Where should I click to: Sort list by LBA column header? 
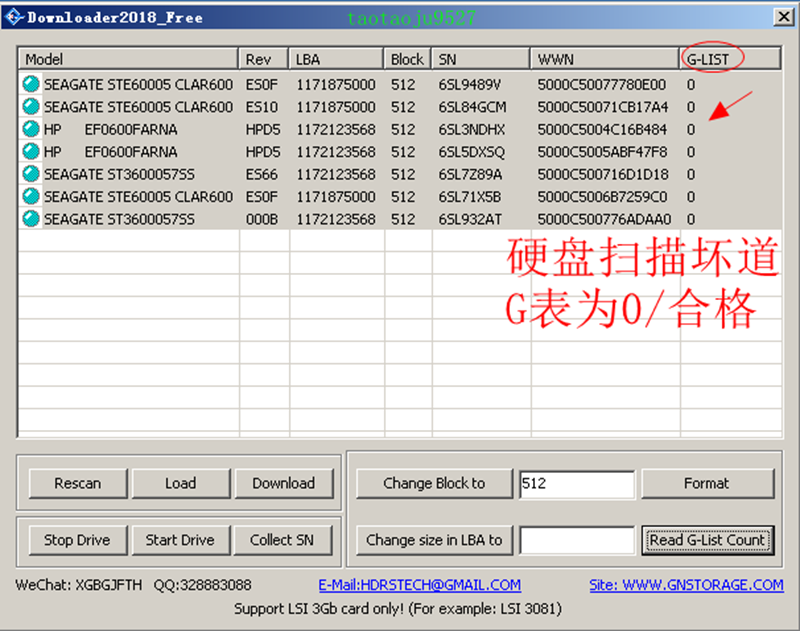click(x=336, y=59)
